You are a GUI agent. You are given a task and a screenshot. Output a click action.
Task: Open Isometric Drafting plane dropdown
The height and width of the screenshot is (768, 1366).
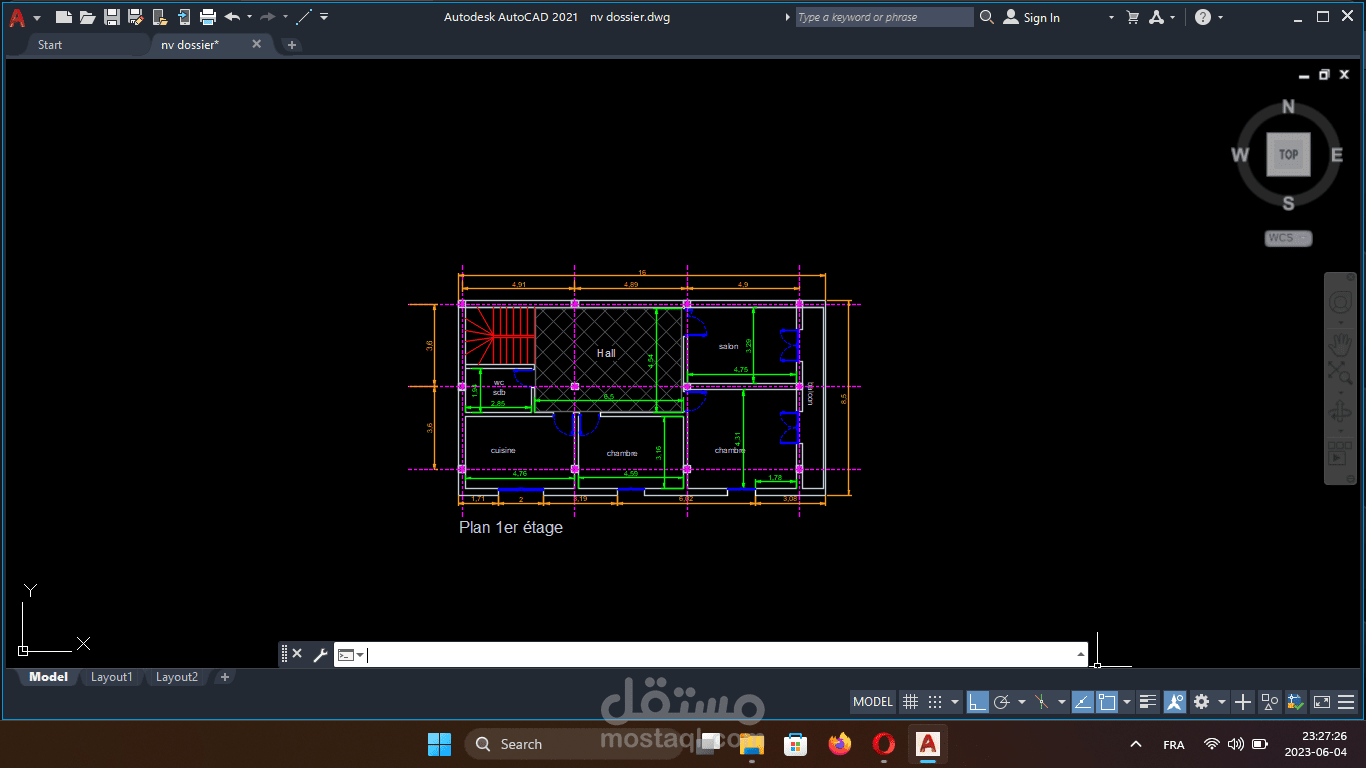click(x=1061, y=702)
